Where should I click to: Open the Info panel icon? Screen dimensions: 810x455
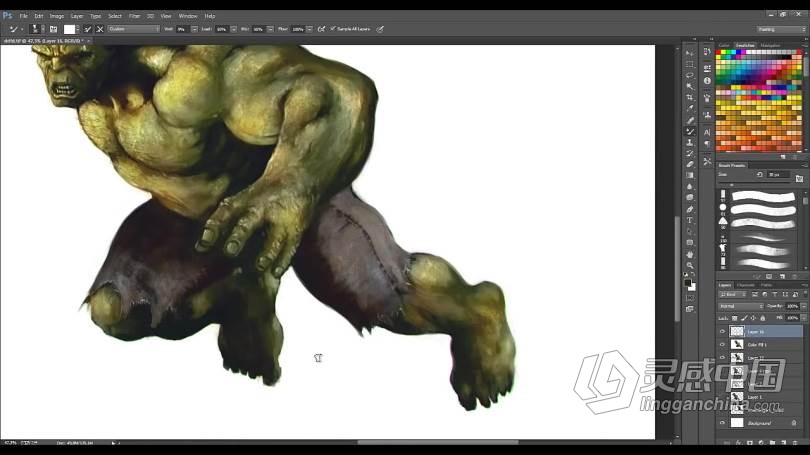tap(707, 81)
